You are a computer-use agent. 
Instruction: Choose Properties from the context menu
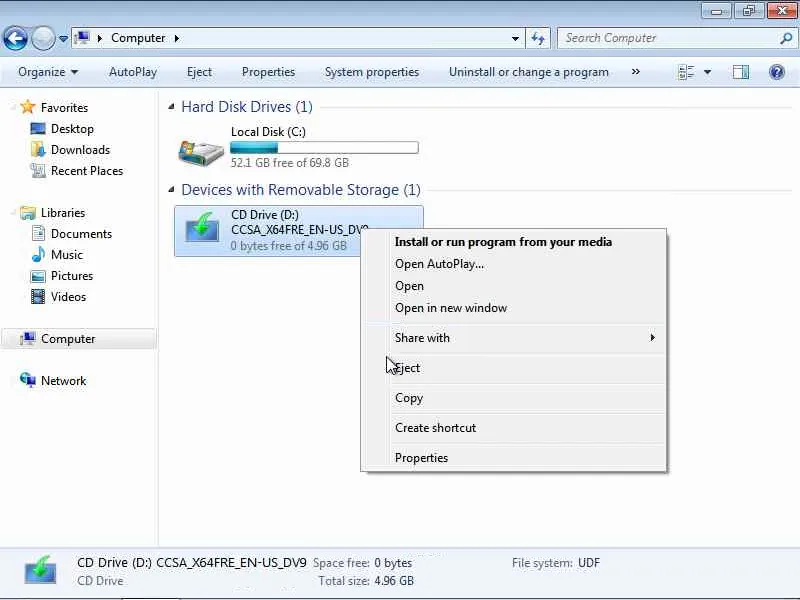(x=421, y=458)
